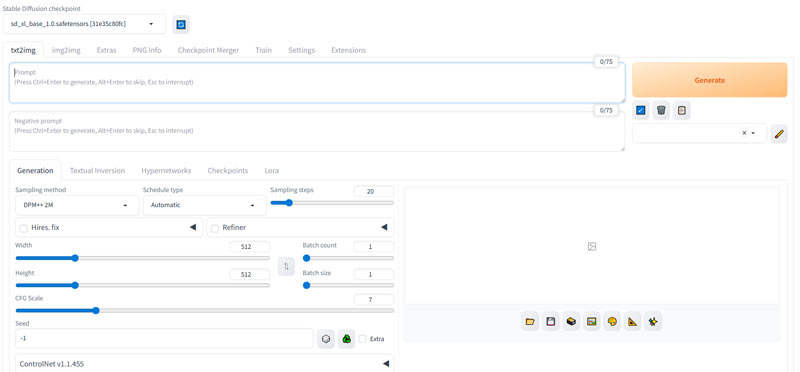Open the Stable Diffusion checkpoint dropdown
This screenshot has width=800, height=372.
point(84,24)
